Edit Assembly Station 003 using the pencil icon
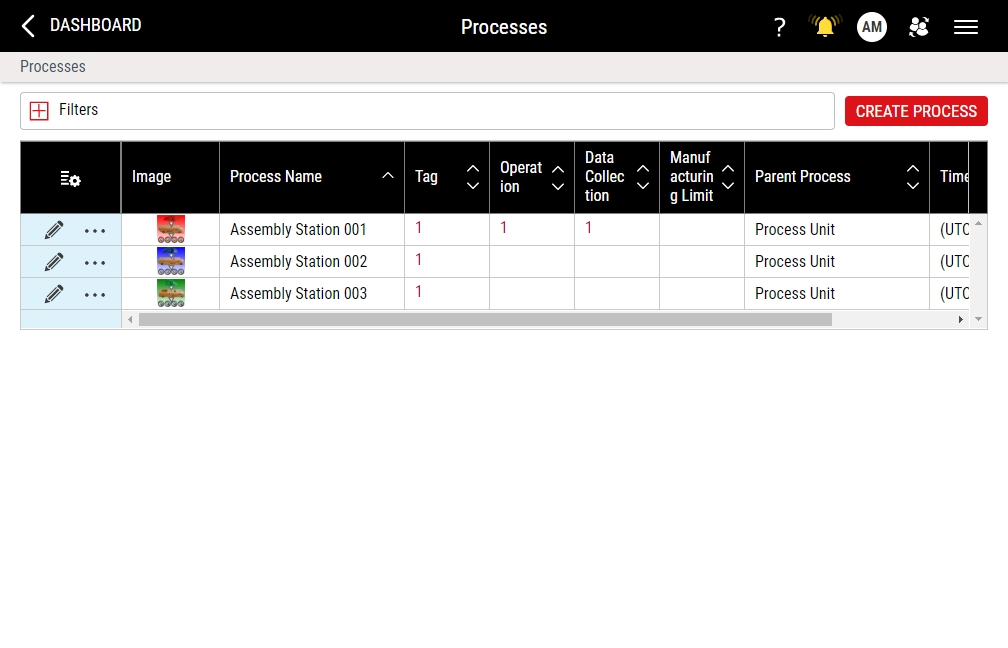1008x648 pixels. coord(54,293)
